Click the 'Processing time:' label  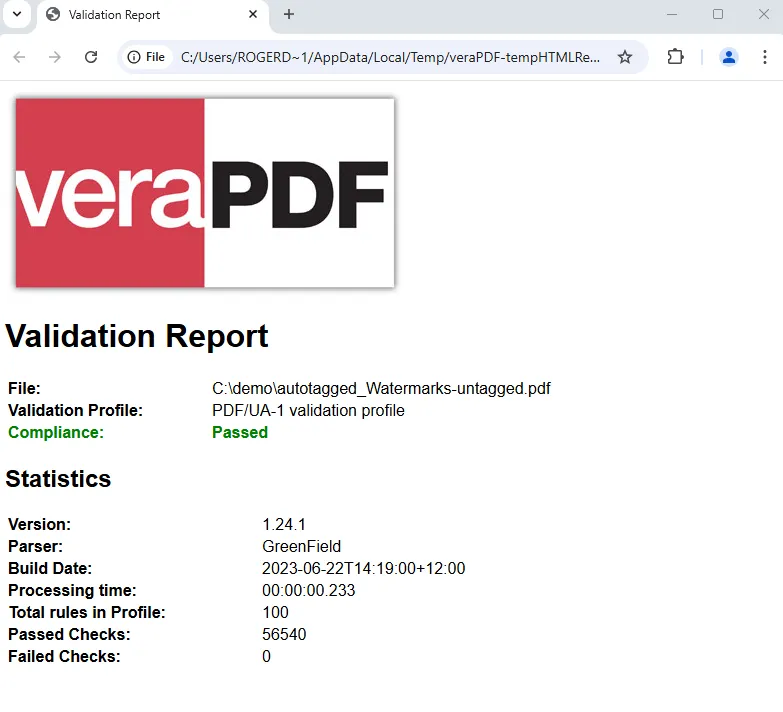click(72, 590)
